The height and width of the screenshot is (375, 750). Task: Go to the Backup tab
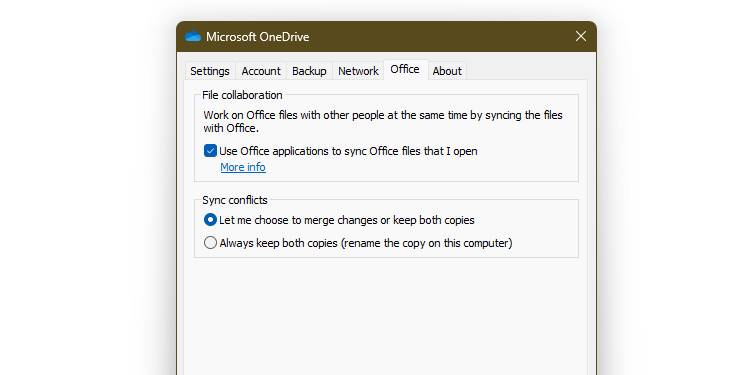[x=309, y=71]
